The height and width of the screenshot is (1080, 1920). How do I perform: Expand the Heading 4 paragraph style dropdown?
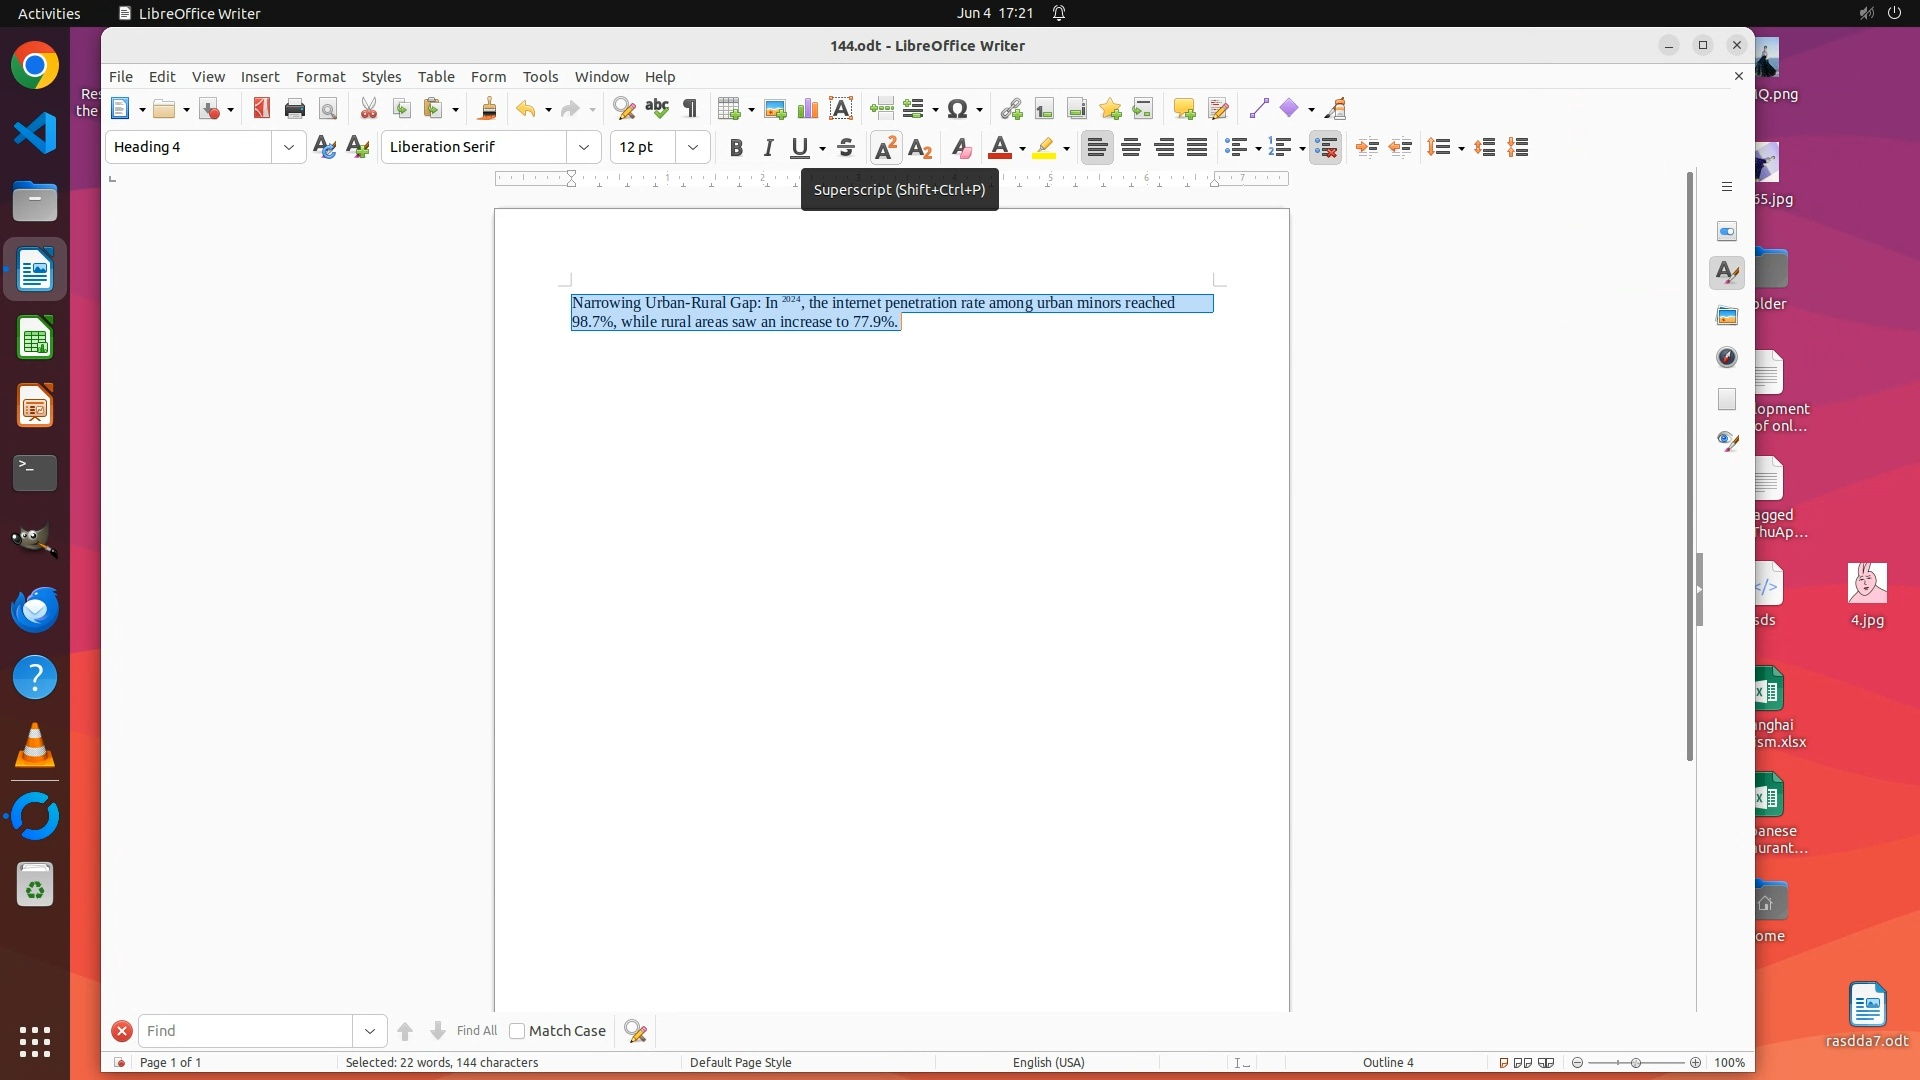click(x=288, y=147)
